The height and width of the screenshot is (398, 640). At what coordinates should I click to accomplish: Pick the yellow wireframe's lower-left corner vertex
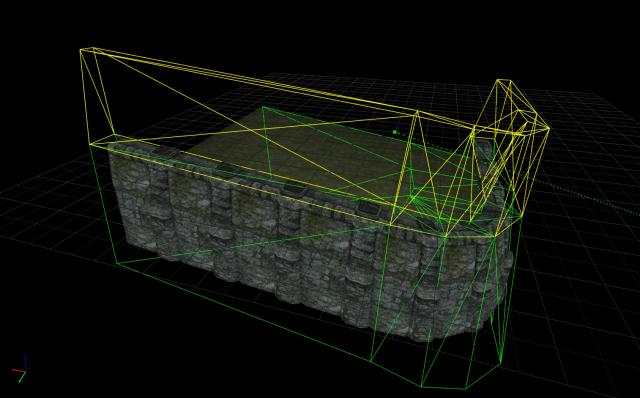[91, 144]
